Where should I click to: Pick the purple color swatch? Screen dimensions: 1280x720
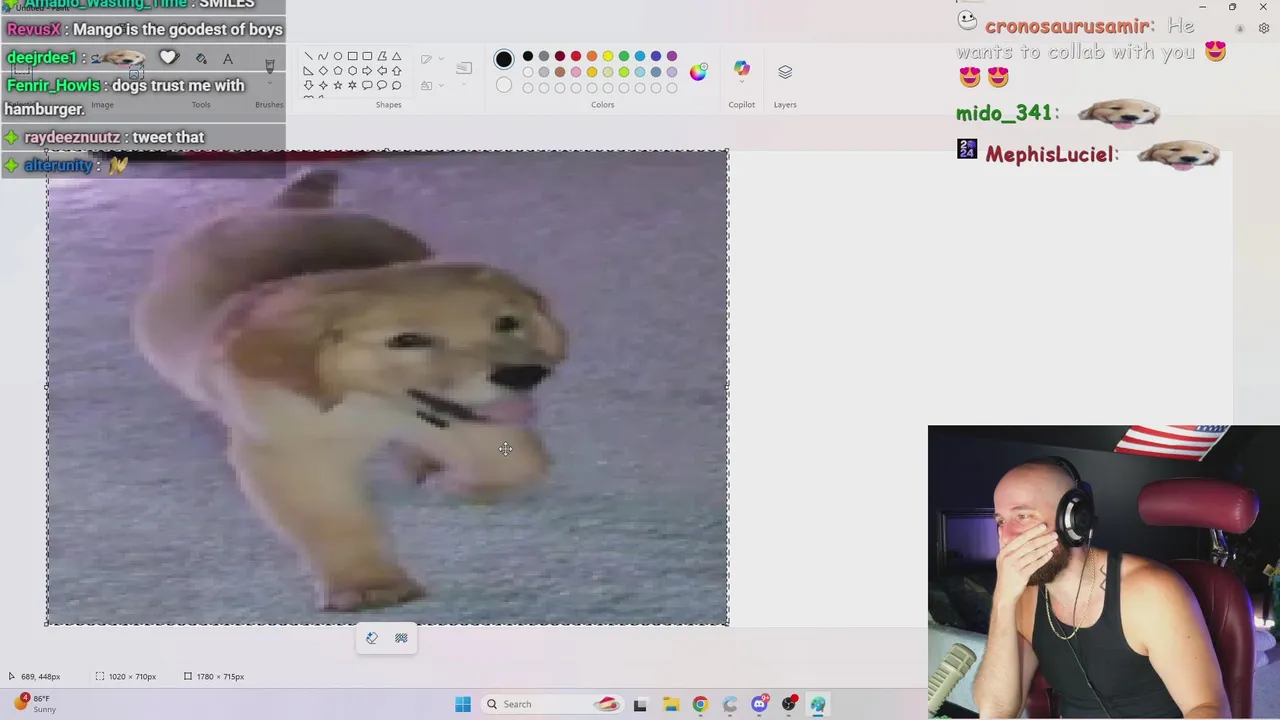pos(672,56)
